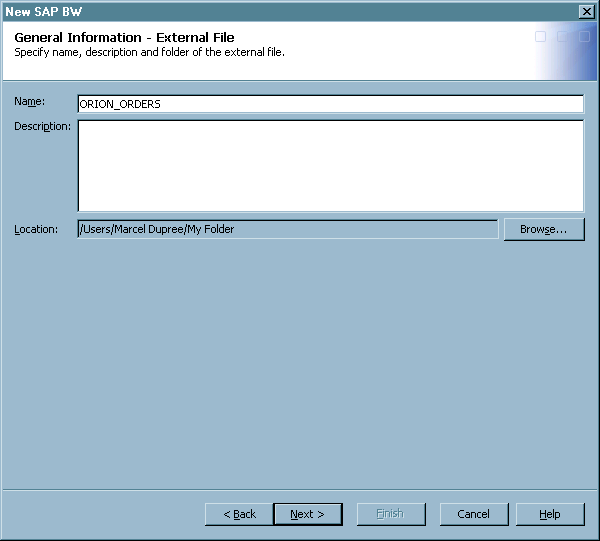Click the Description: label
This screenshot has width=600, height=541.
click(42, 126)
